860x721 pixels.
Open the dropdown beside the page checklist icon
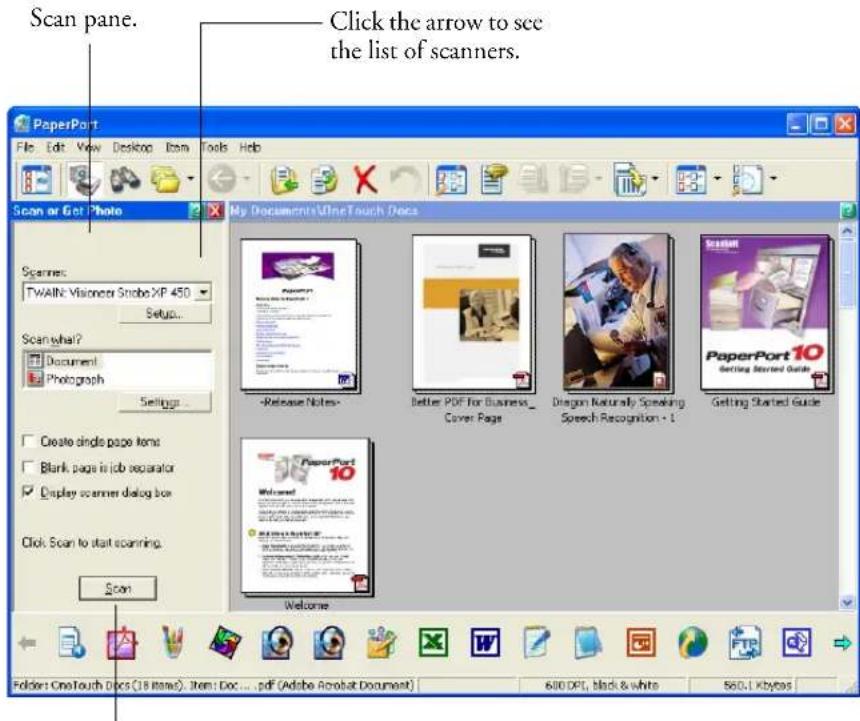pyautogui.click(x=773, y=178)
